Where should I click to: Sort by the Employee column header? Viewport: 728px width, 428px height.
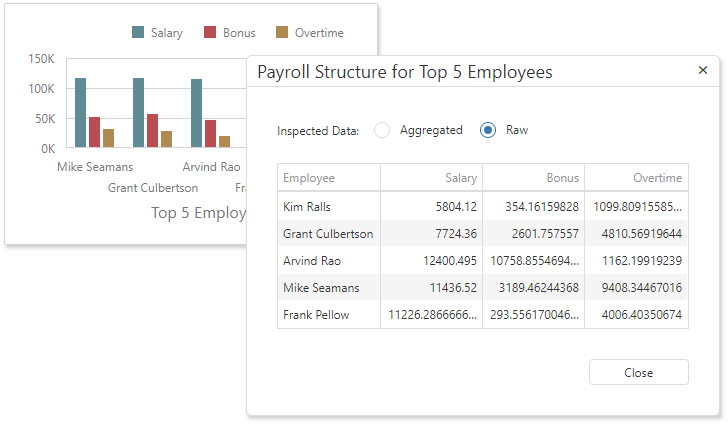point(328,178)
